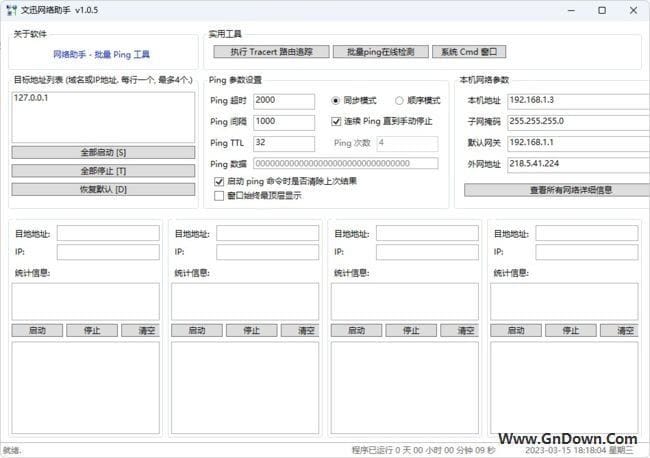Focus IP field in the third ping panel
650x458 pixels.
(427, 252)
